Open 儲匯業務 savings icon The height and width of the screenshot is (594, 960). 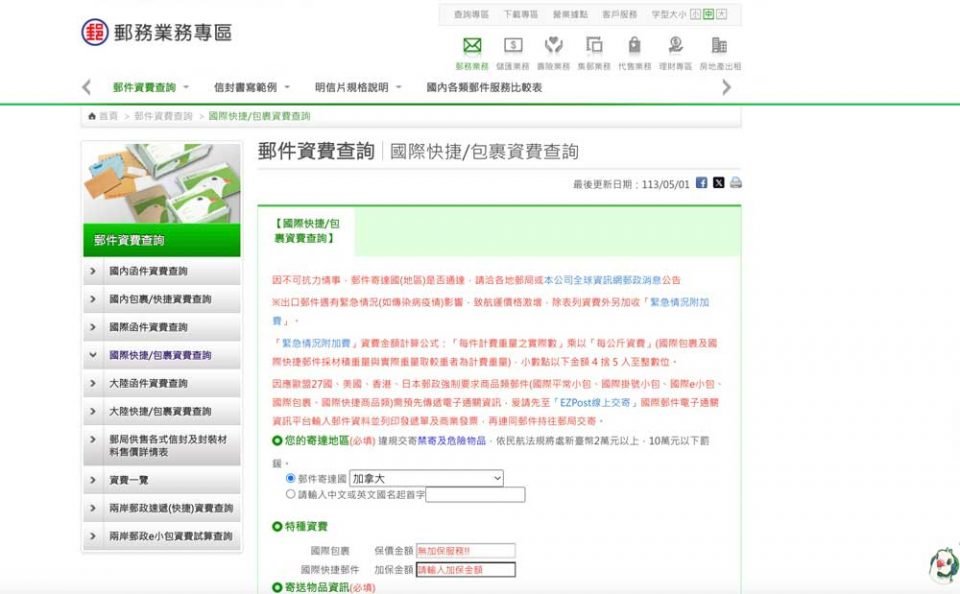(513, 47)
